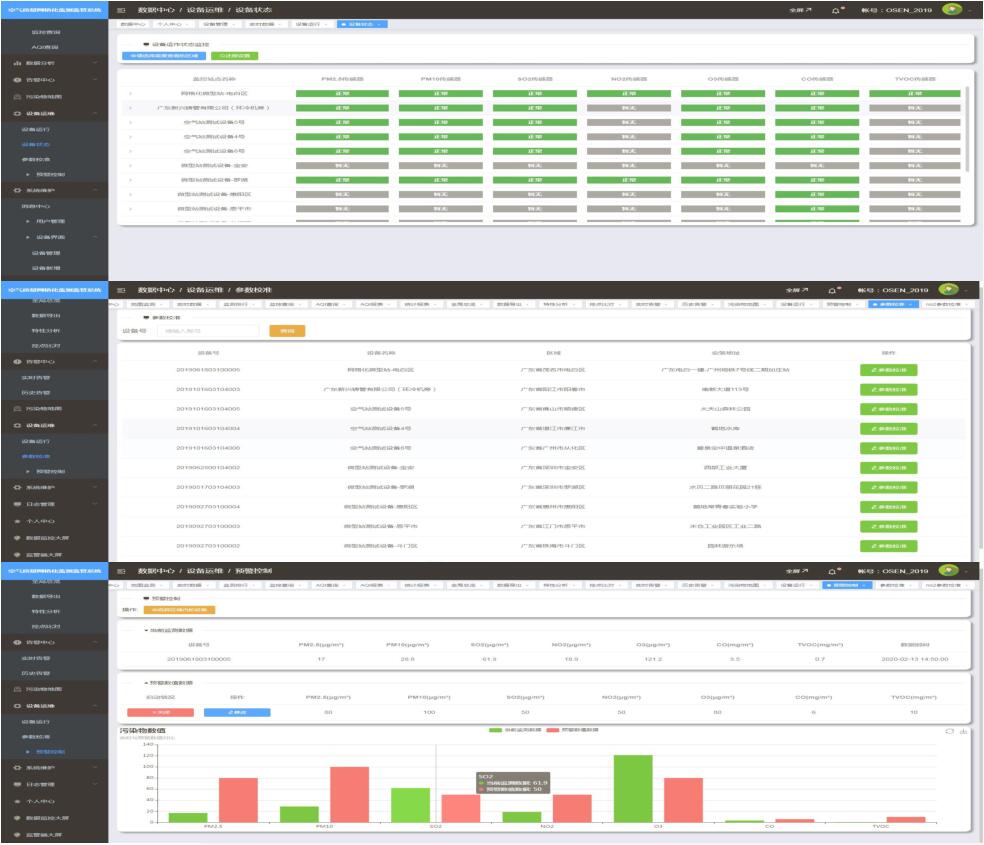
Task: Click the save-image icon on the 污染物数值 chart
Action: click(963, 732)
